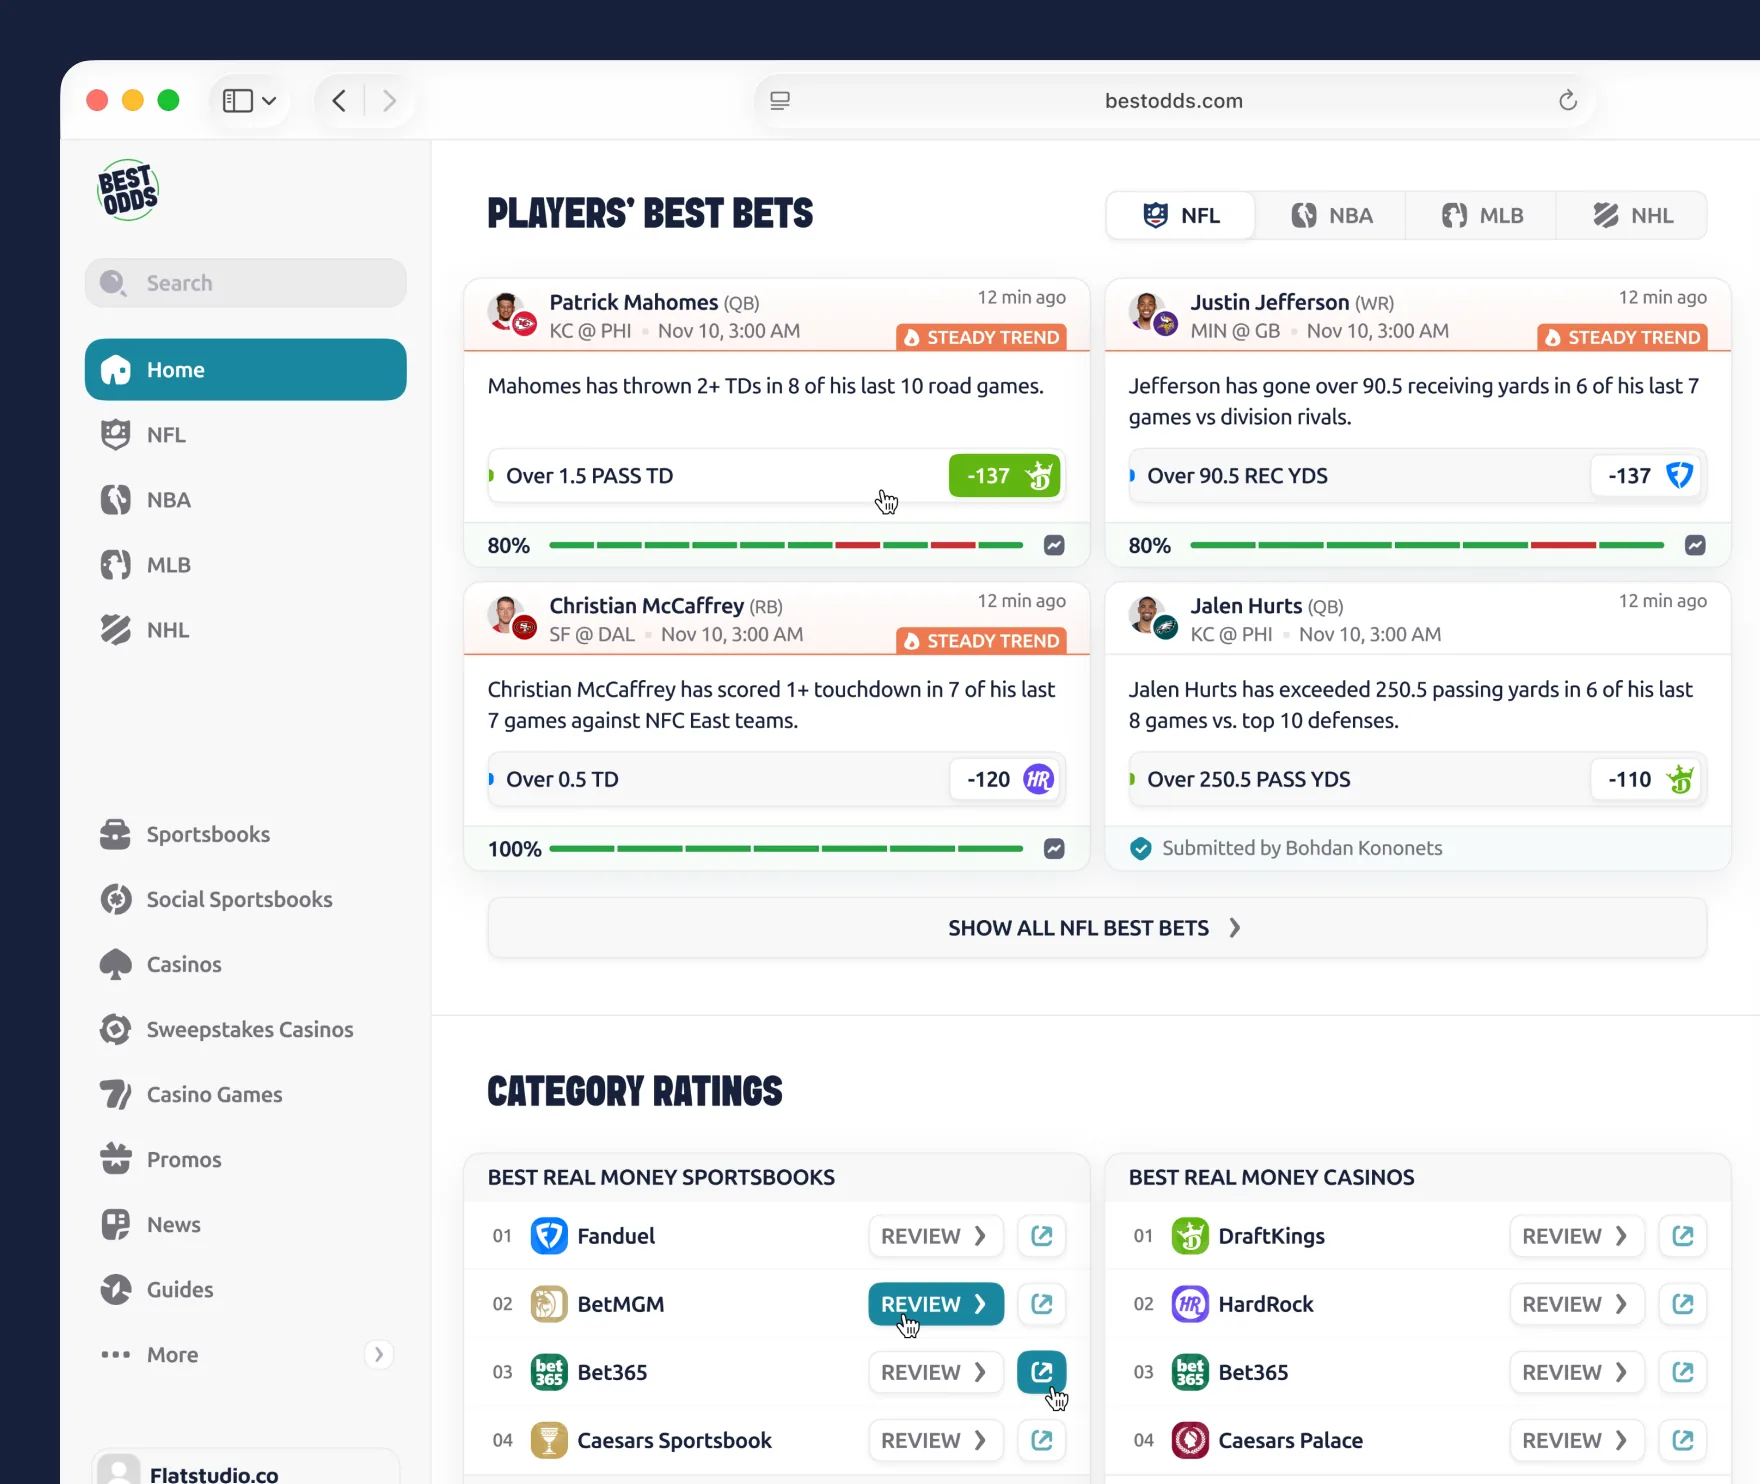Screen dimensions: 1760x1484
Task: Open Casinos in the sidebar
Action: click(246, 964)
